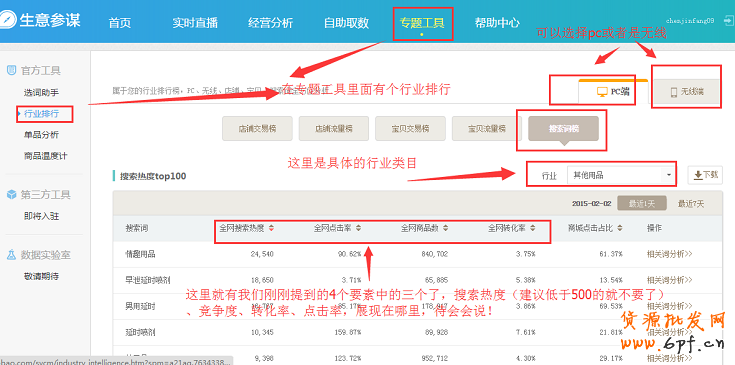Click the 第三方工具 cube icon

click(11, 194)
